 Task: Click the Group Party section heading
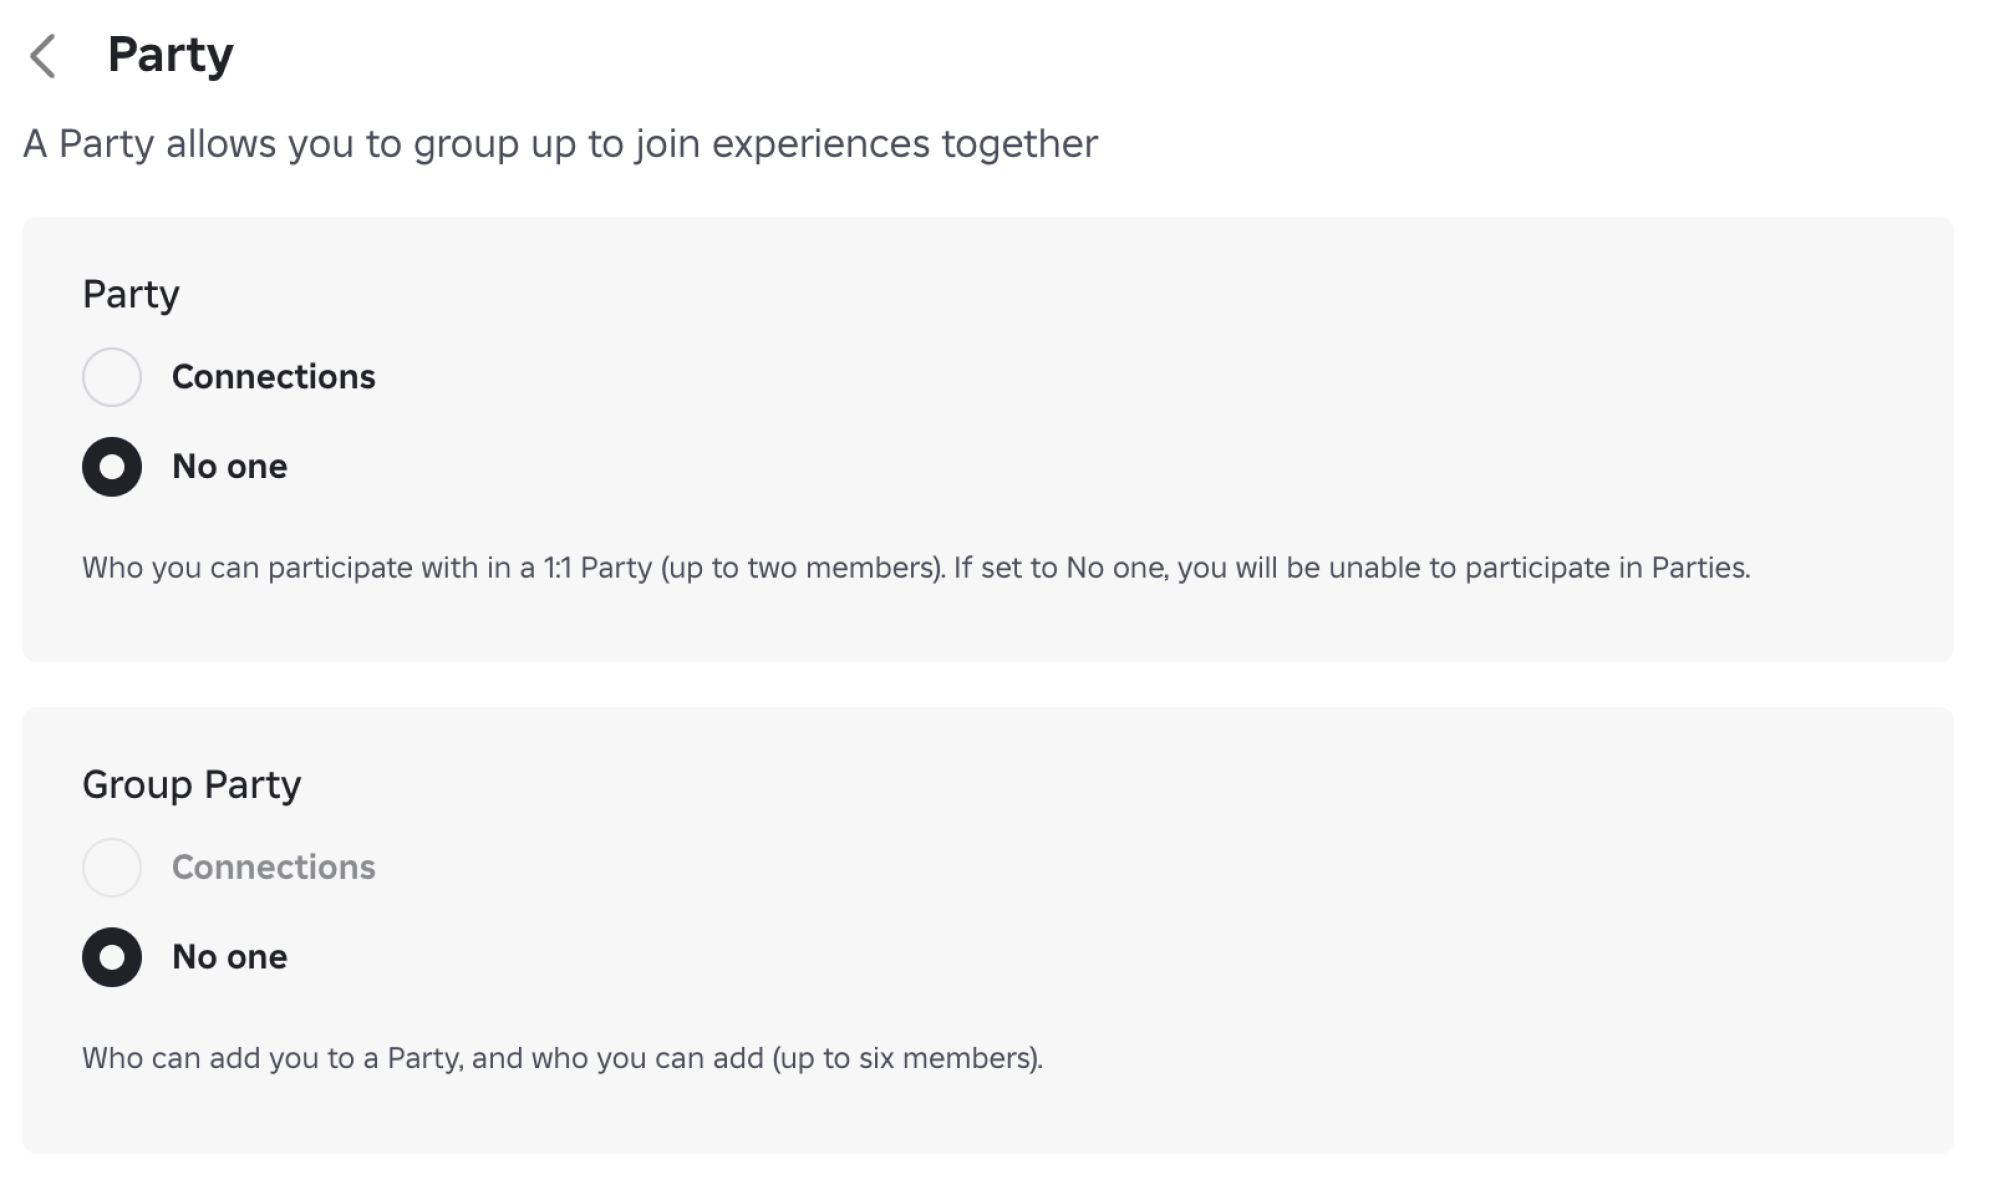tap(191, 785)
